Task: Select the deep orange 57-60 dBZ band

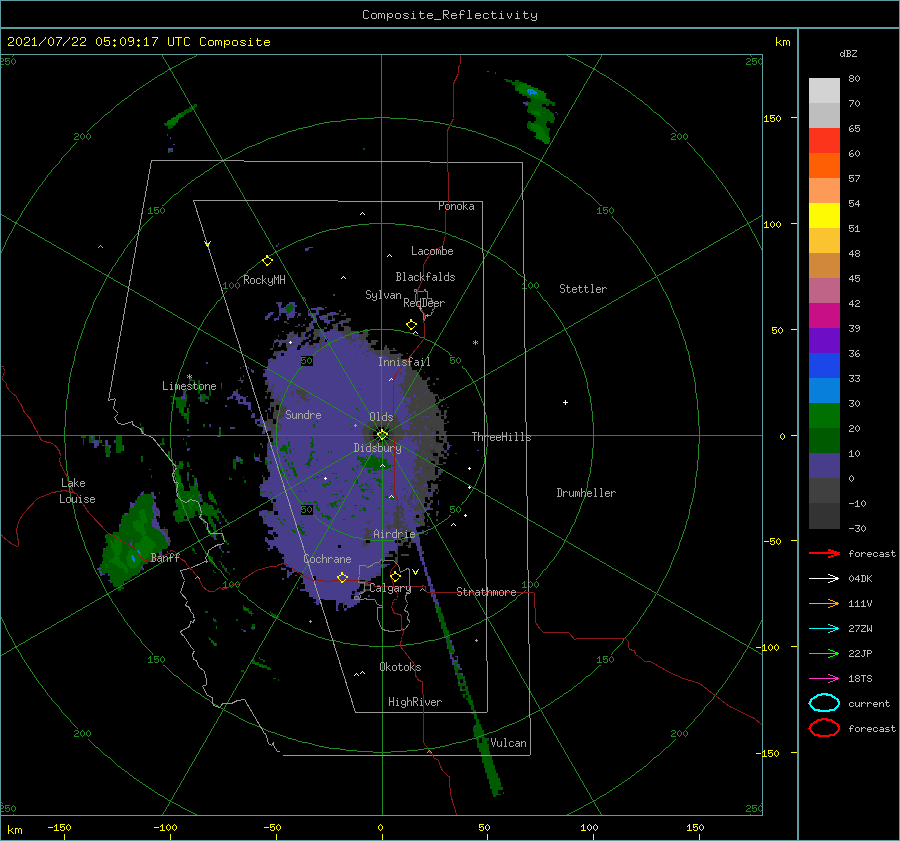Action: (824, 166)
